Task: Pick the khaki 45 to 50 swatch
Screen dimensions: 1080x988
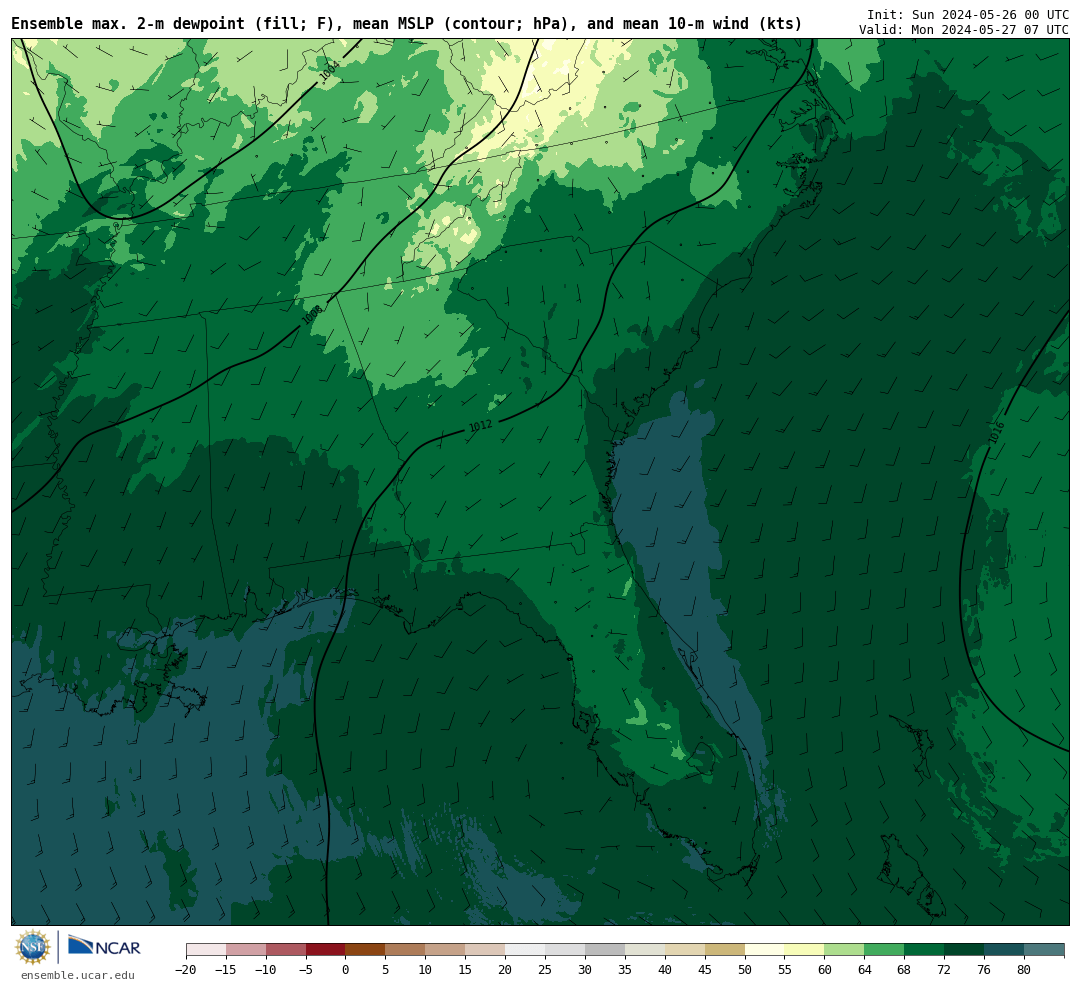Action: coord(724,950)
